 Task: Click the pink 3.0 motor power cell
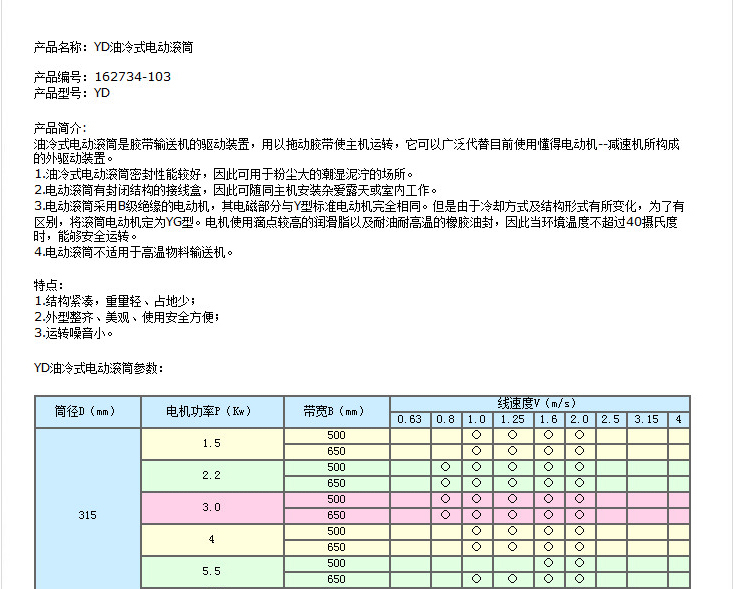pos(211,507)
